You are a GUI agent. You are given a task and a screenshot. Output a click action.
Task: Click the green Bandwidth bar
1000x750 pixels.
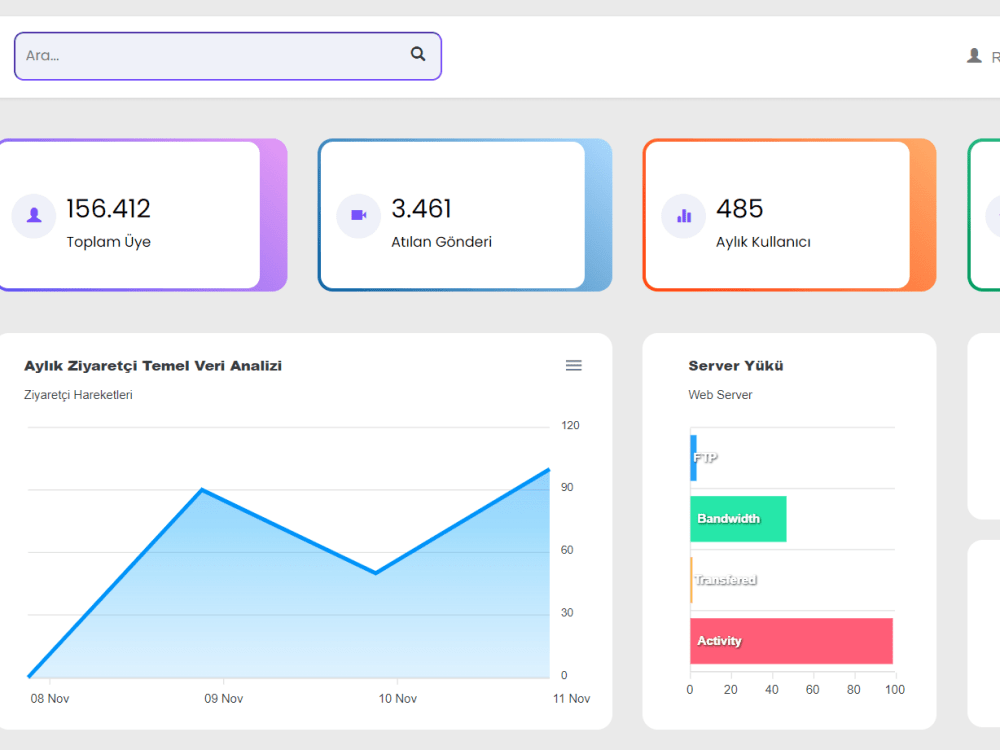click(x=738, y=518)
